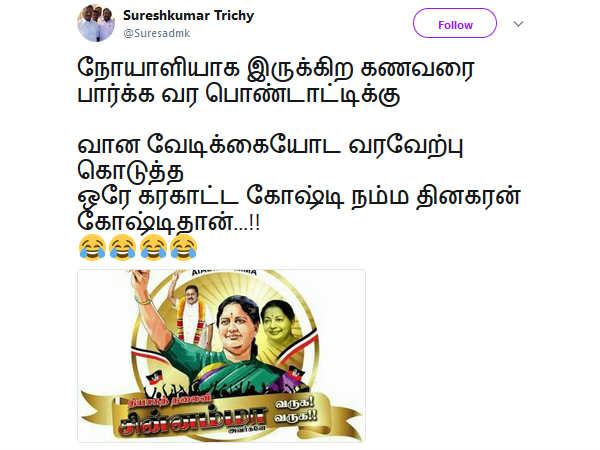Click the gold ribbon banner with red Tamil title
600x450 pixels.
pyautogui.click(x=220, y=417)
